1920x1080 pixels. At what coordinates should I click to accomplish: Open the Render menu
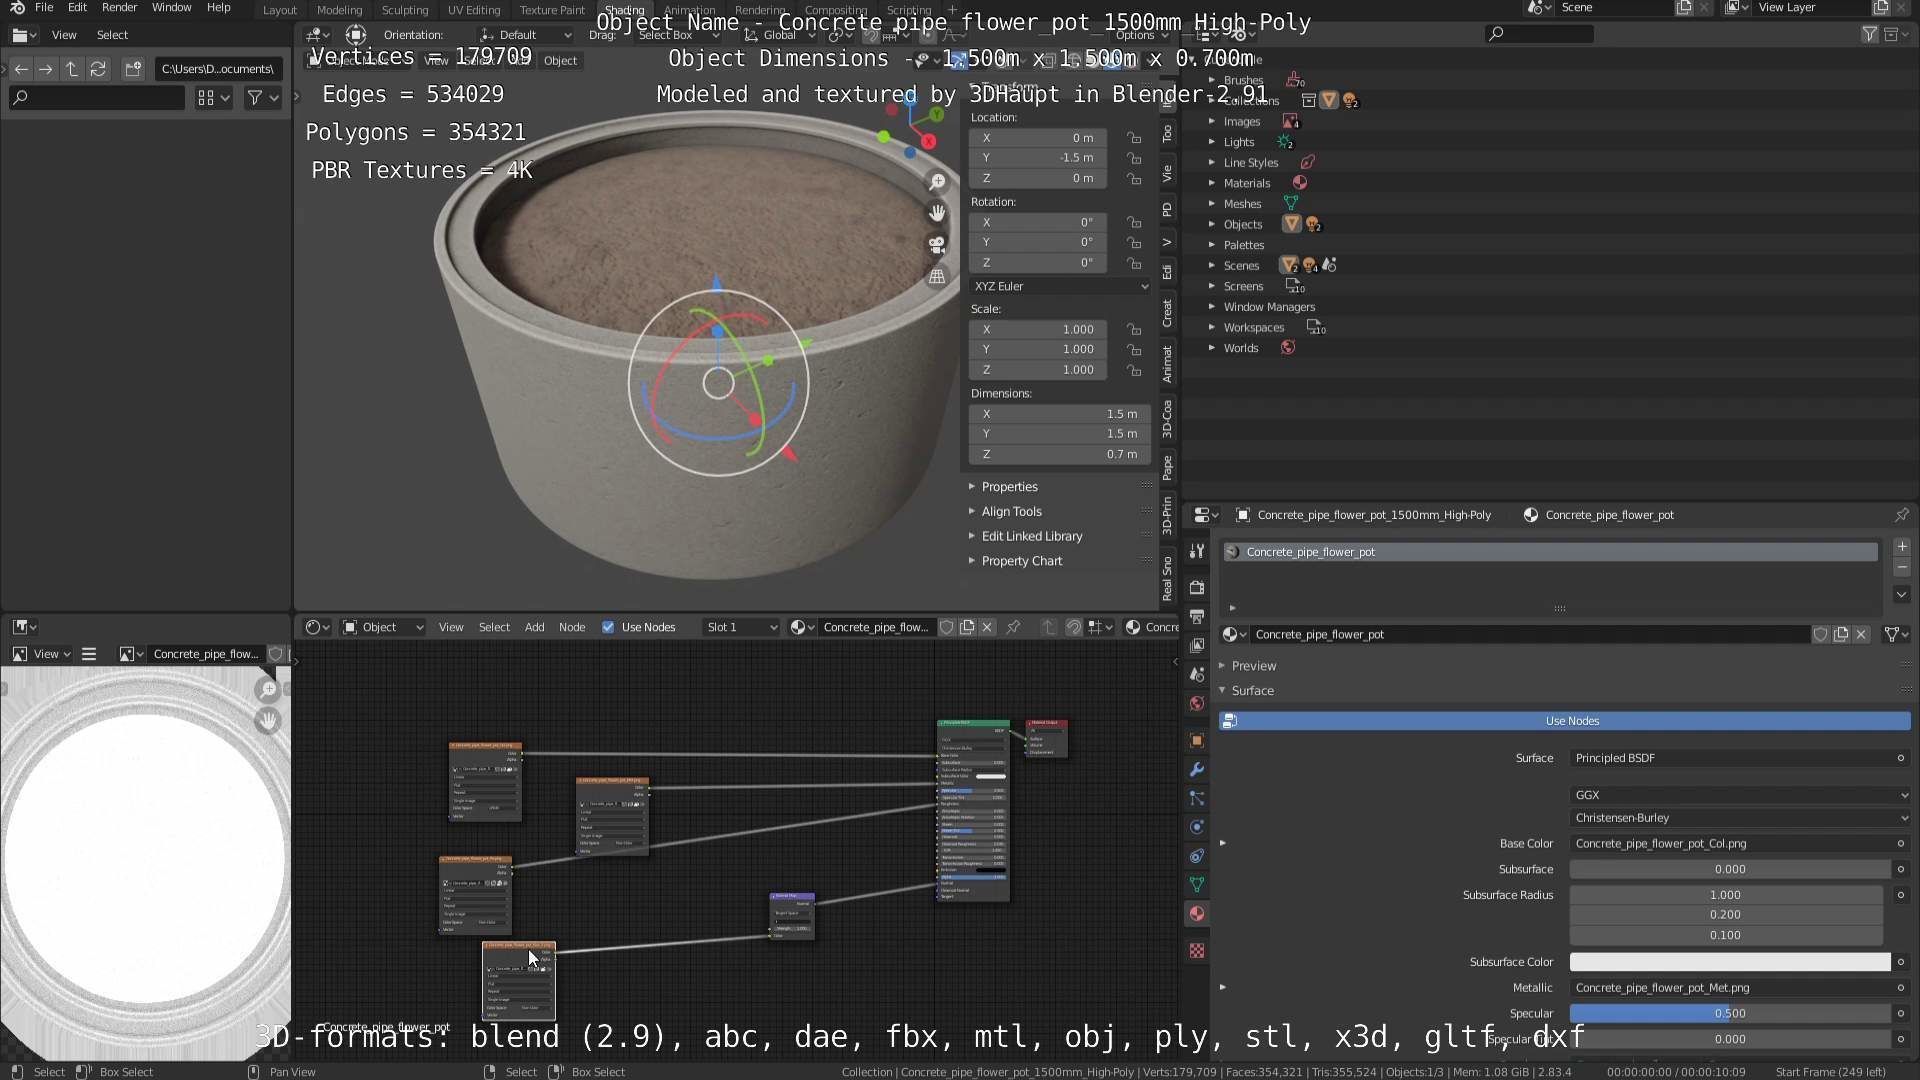tap(119, 8)
